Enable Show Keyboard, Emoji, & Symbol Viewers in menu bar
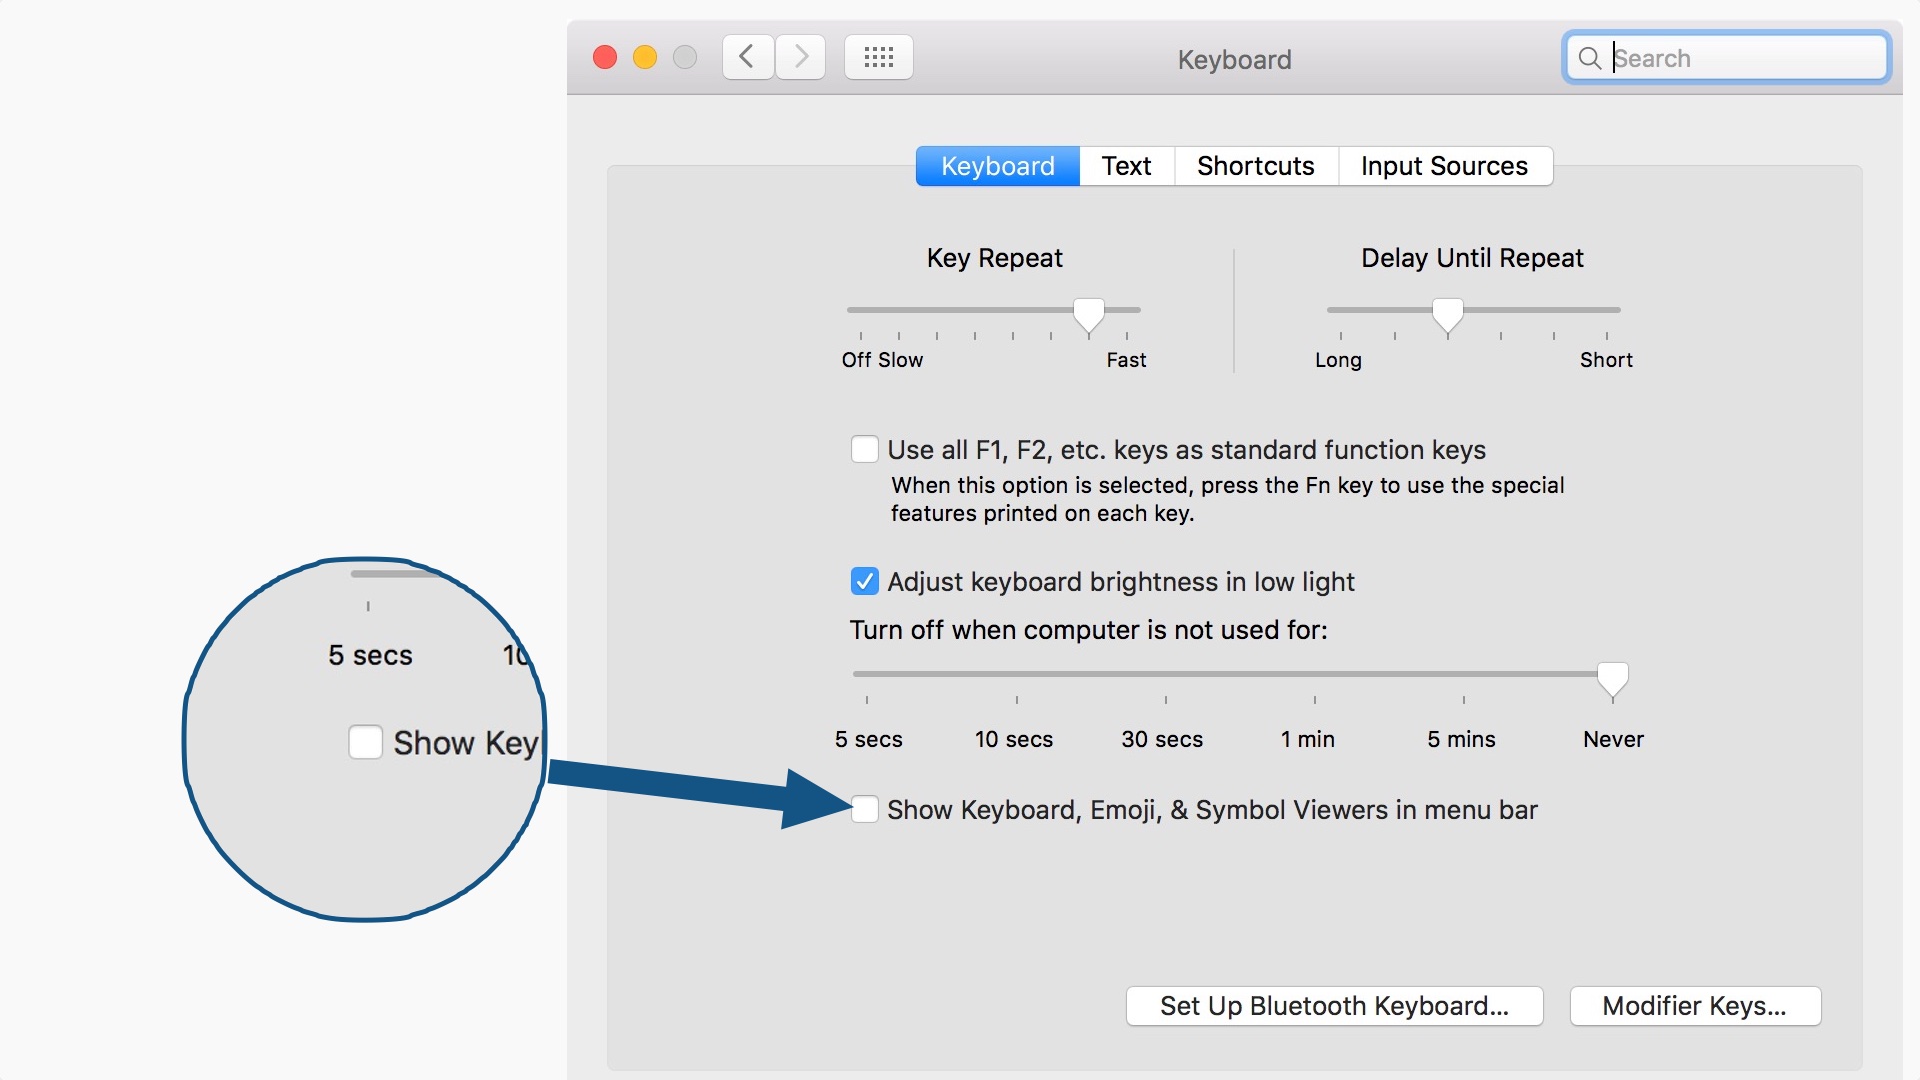The image size is (1920, 1080). (x=864, y=810)
